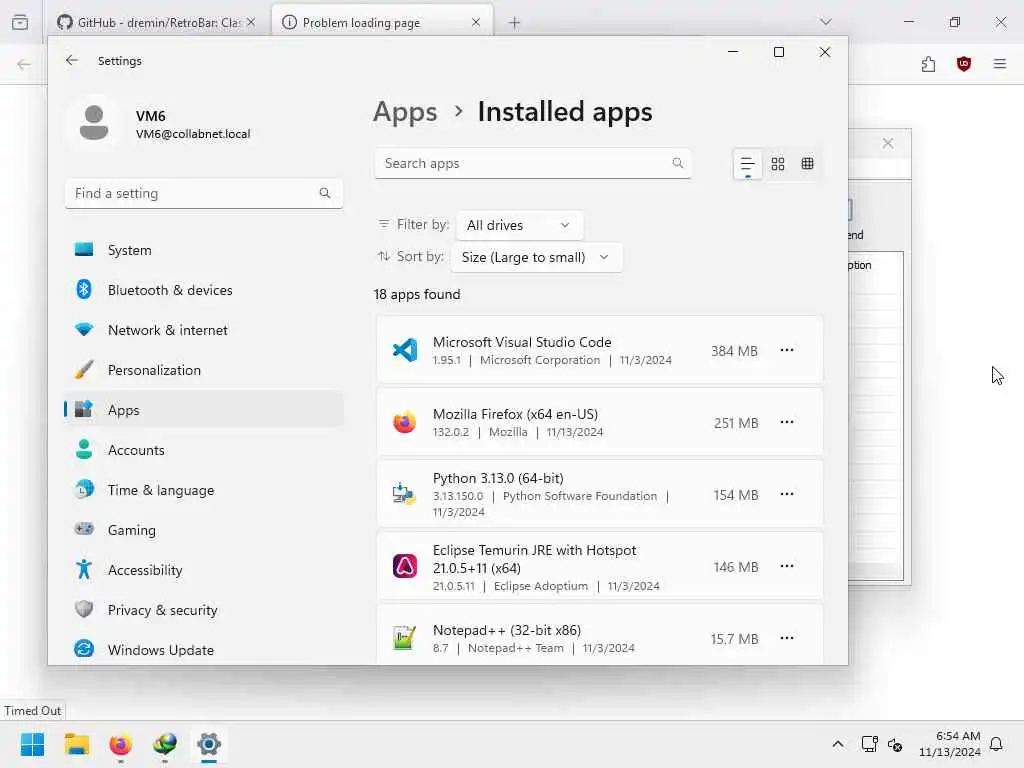This screenshot has width=1024, height=768.
Task: Open Firefox from the taskbar
Action: (121, 744)
